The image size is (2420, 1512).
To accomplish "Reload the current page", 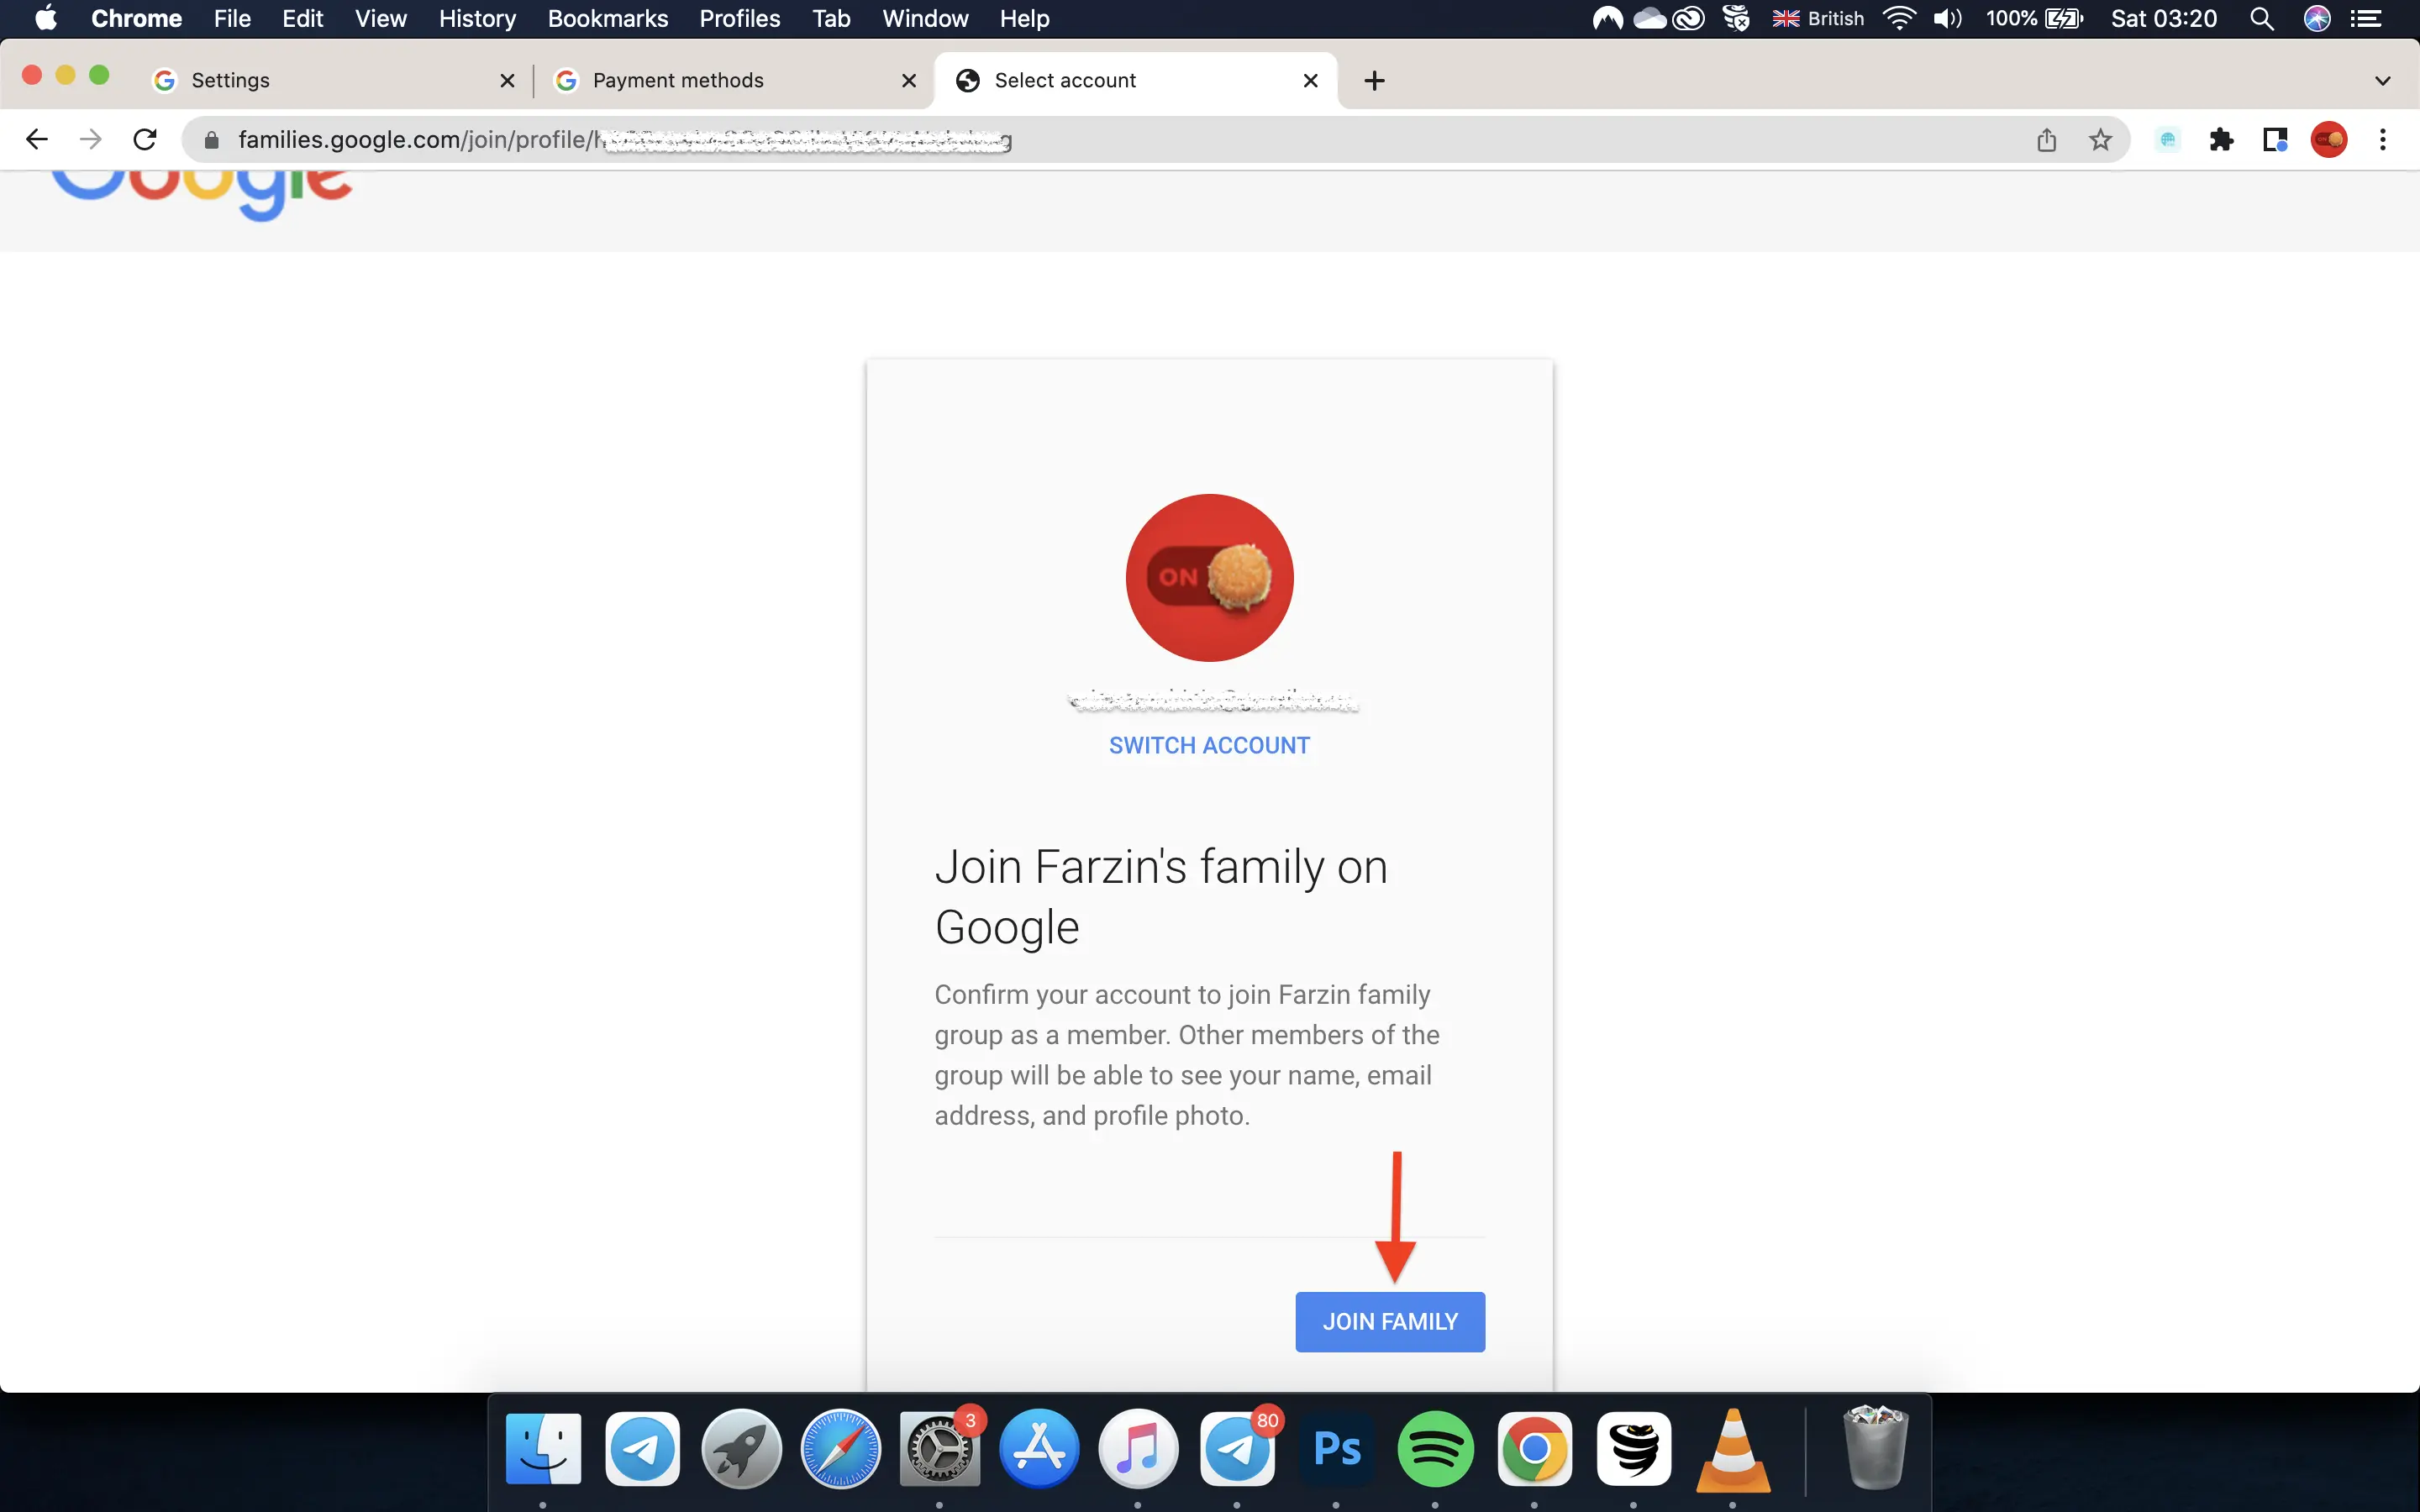I will [145, 140].
